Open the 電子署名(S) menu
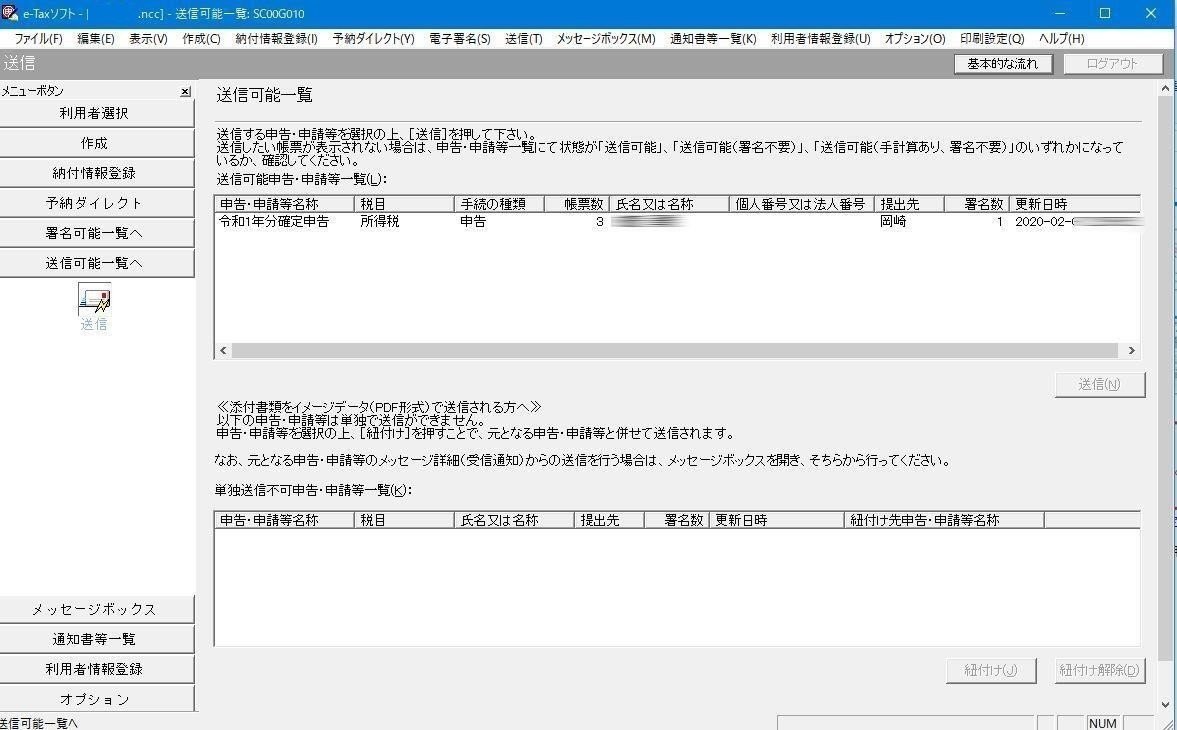Screen dimensions: 1177x730 [459, 39]
